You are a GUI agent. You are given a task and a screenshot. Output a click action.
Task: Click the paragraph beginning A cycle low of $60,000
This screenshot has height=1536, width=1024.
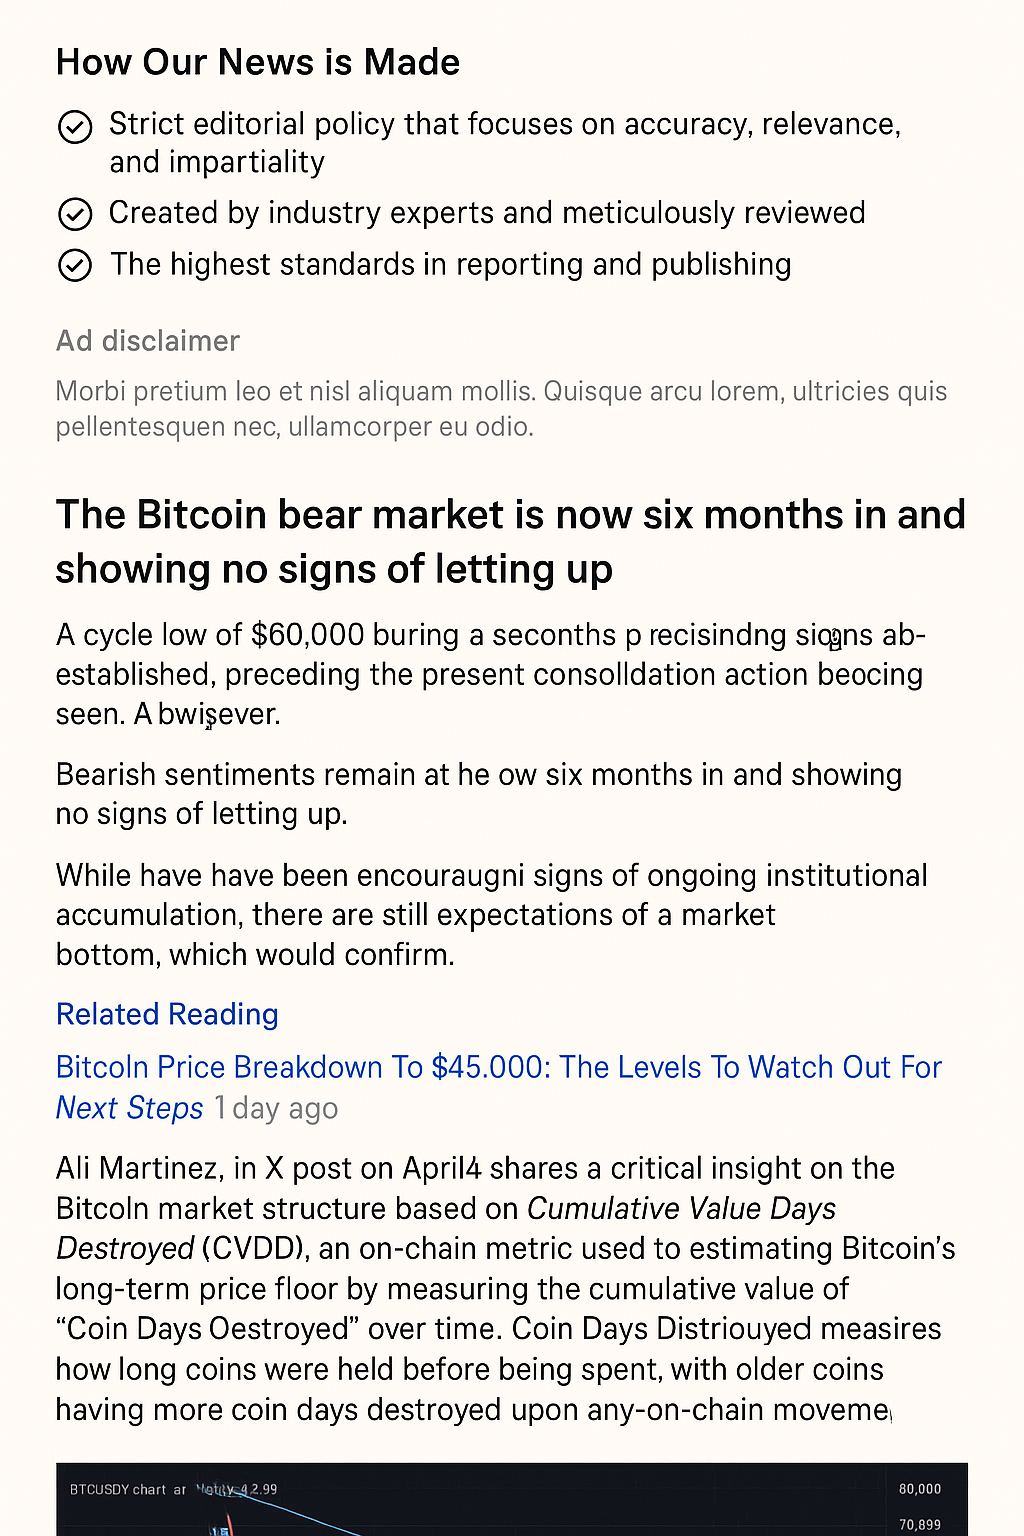489,673
